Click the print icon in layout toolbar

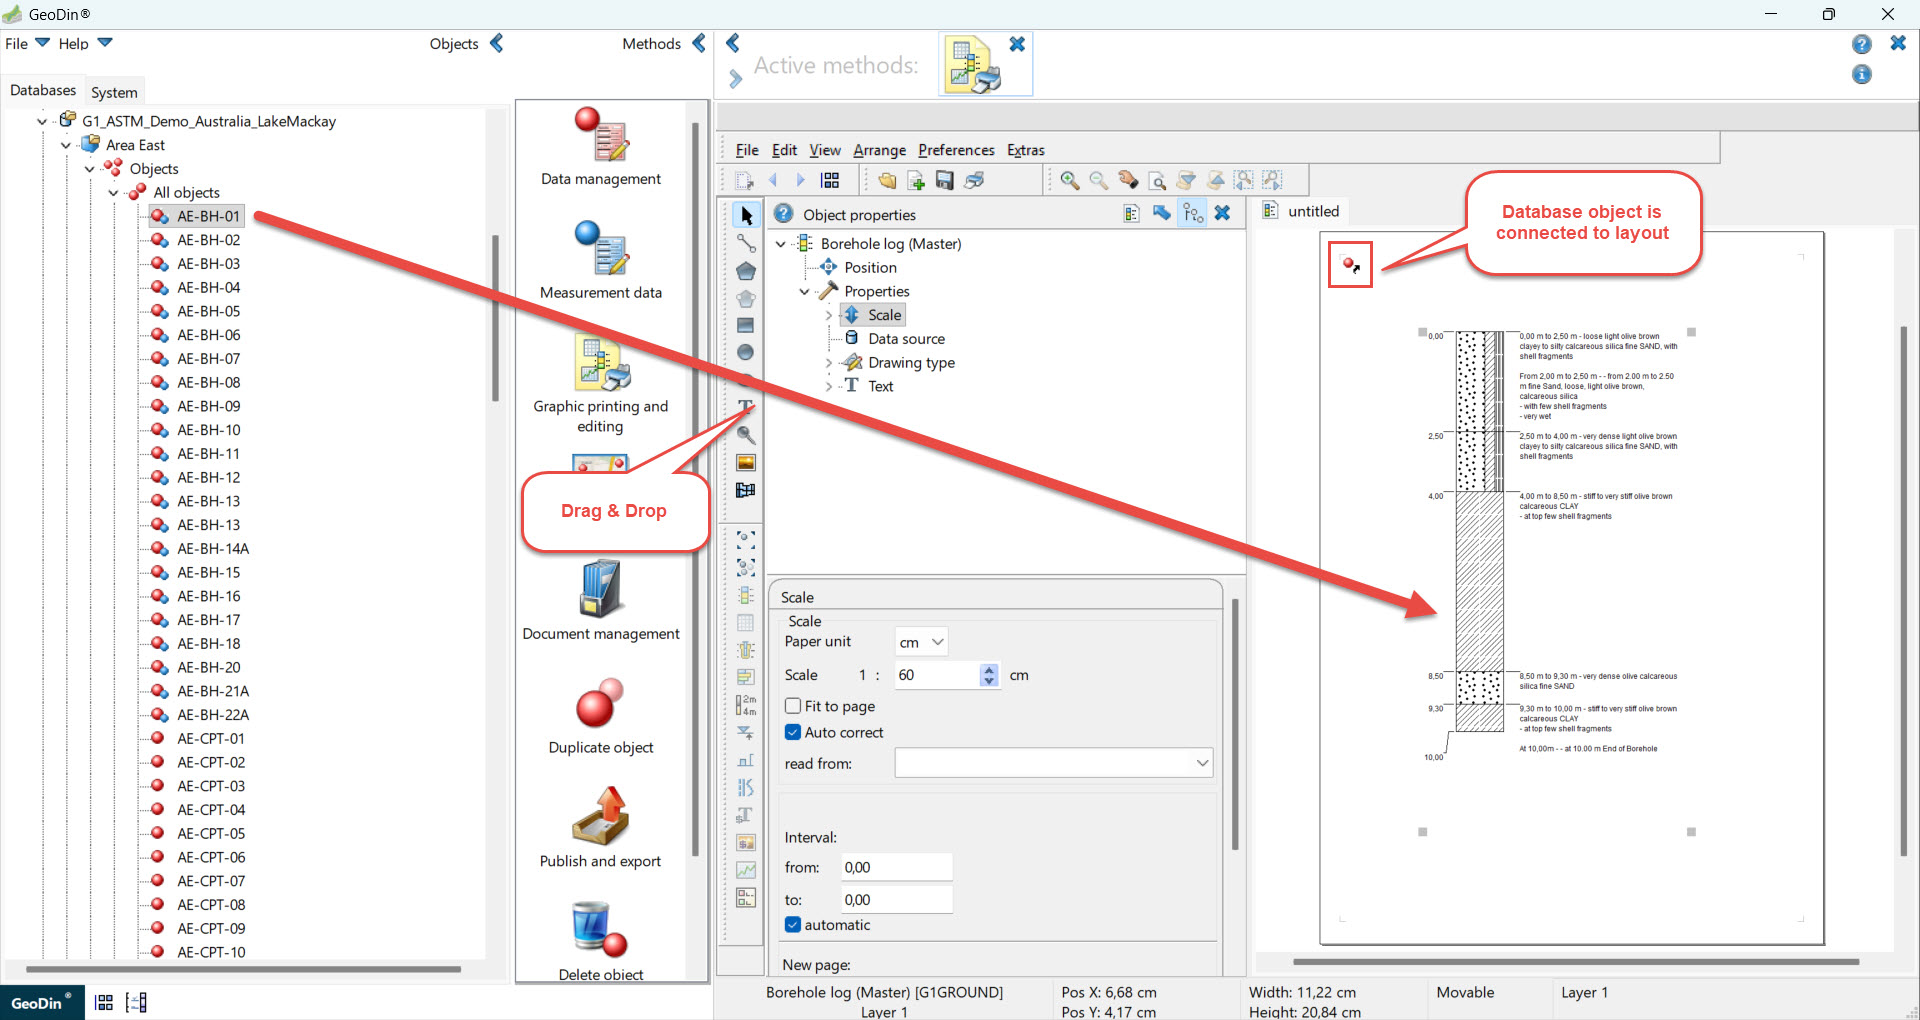tap(974, 180)
